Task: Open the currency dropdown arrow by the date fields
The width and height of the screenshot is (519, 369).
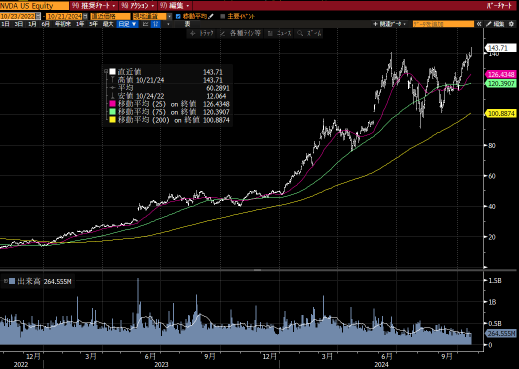Action: tap(170, 16)
